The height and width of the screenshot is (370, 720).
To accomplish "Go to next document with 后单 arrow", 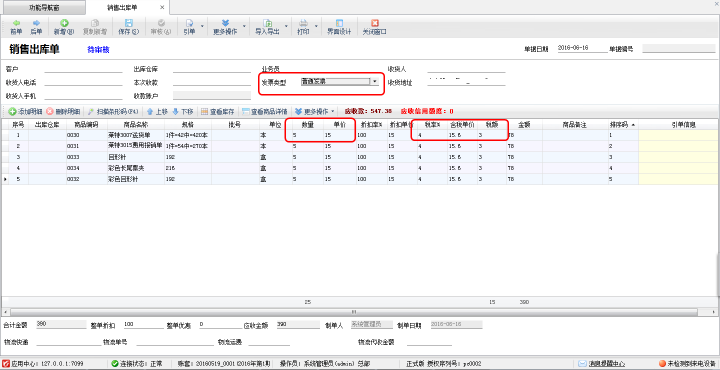I will [36, 27].
